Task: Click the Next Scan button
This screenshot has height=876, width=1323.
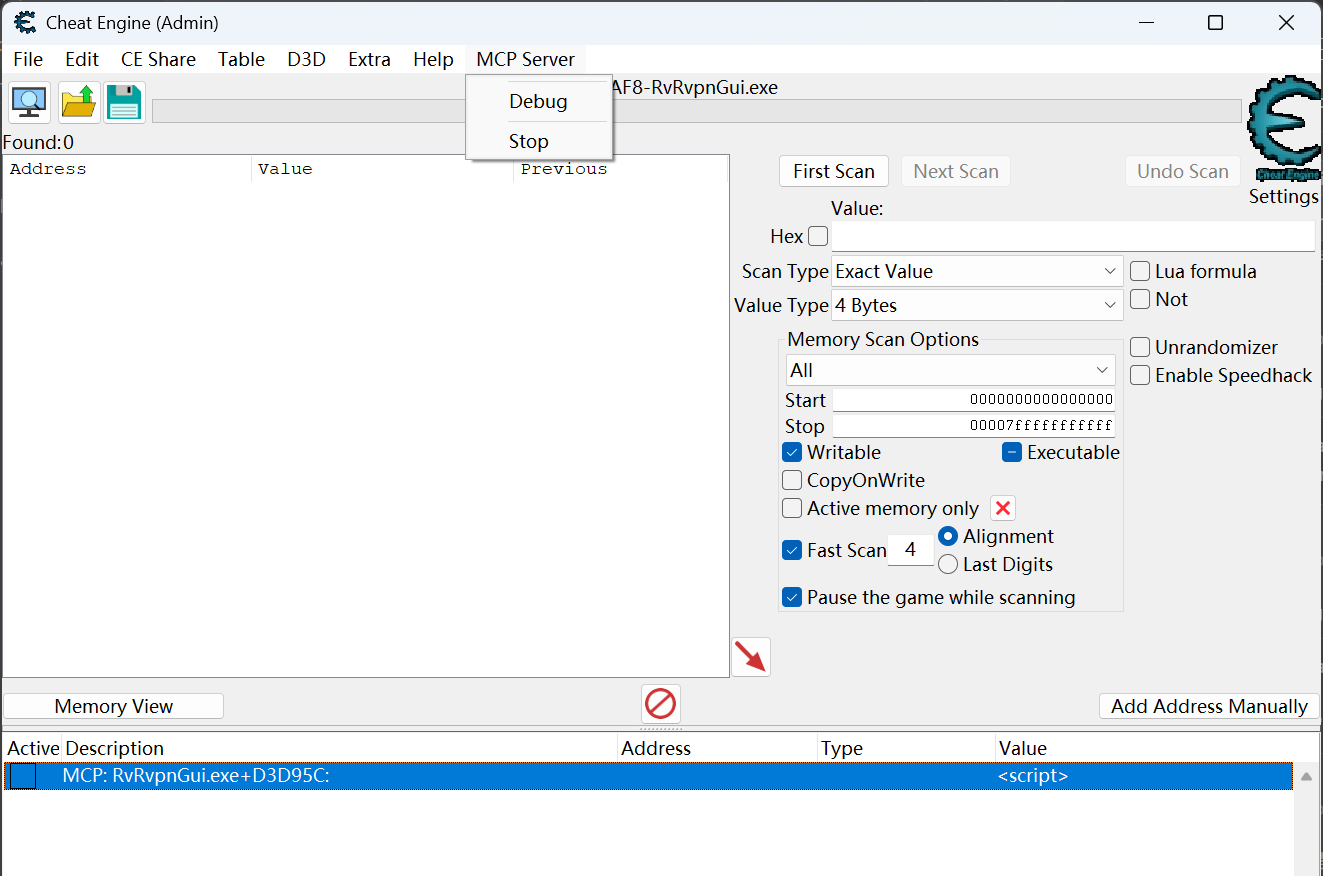Action: click(956, 171)
